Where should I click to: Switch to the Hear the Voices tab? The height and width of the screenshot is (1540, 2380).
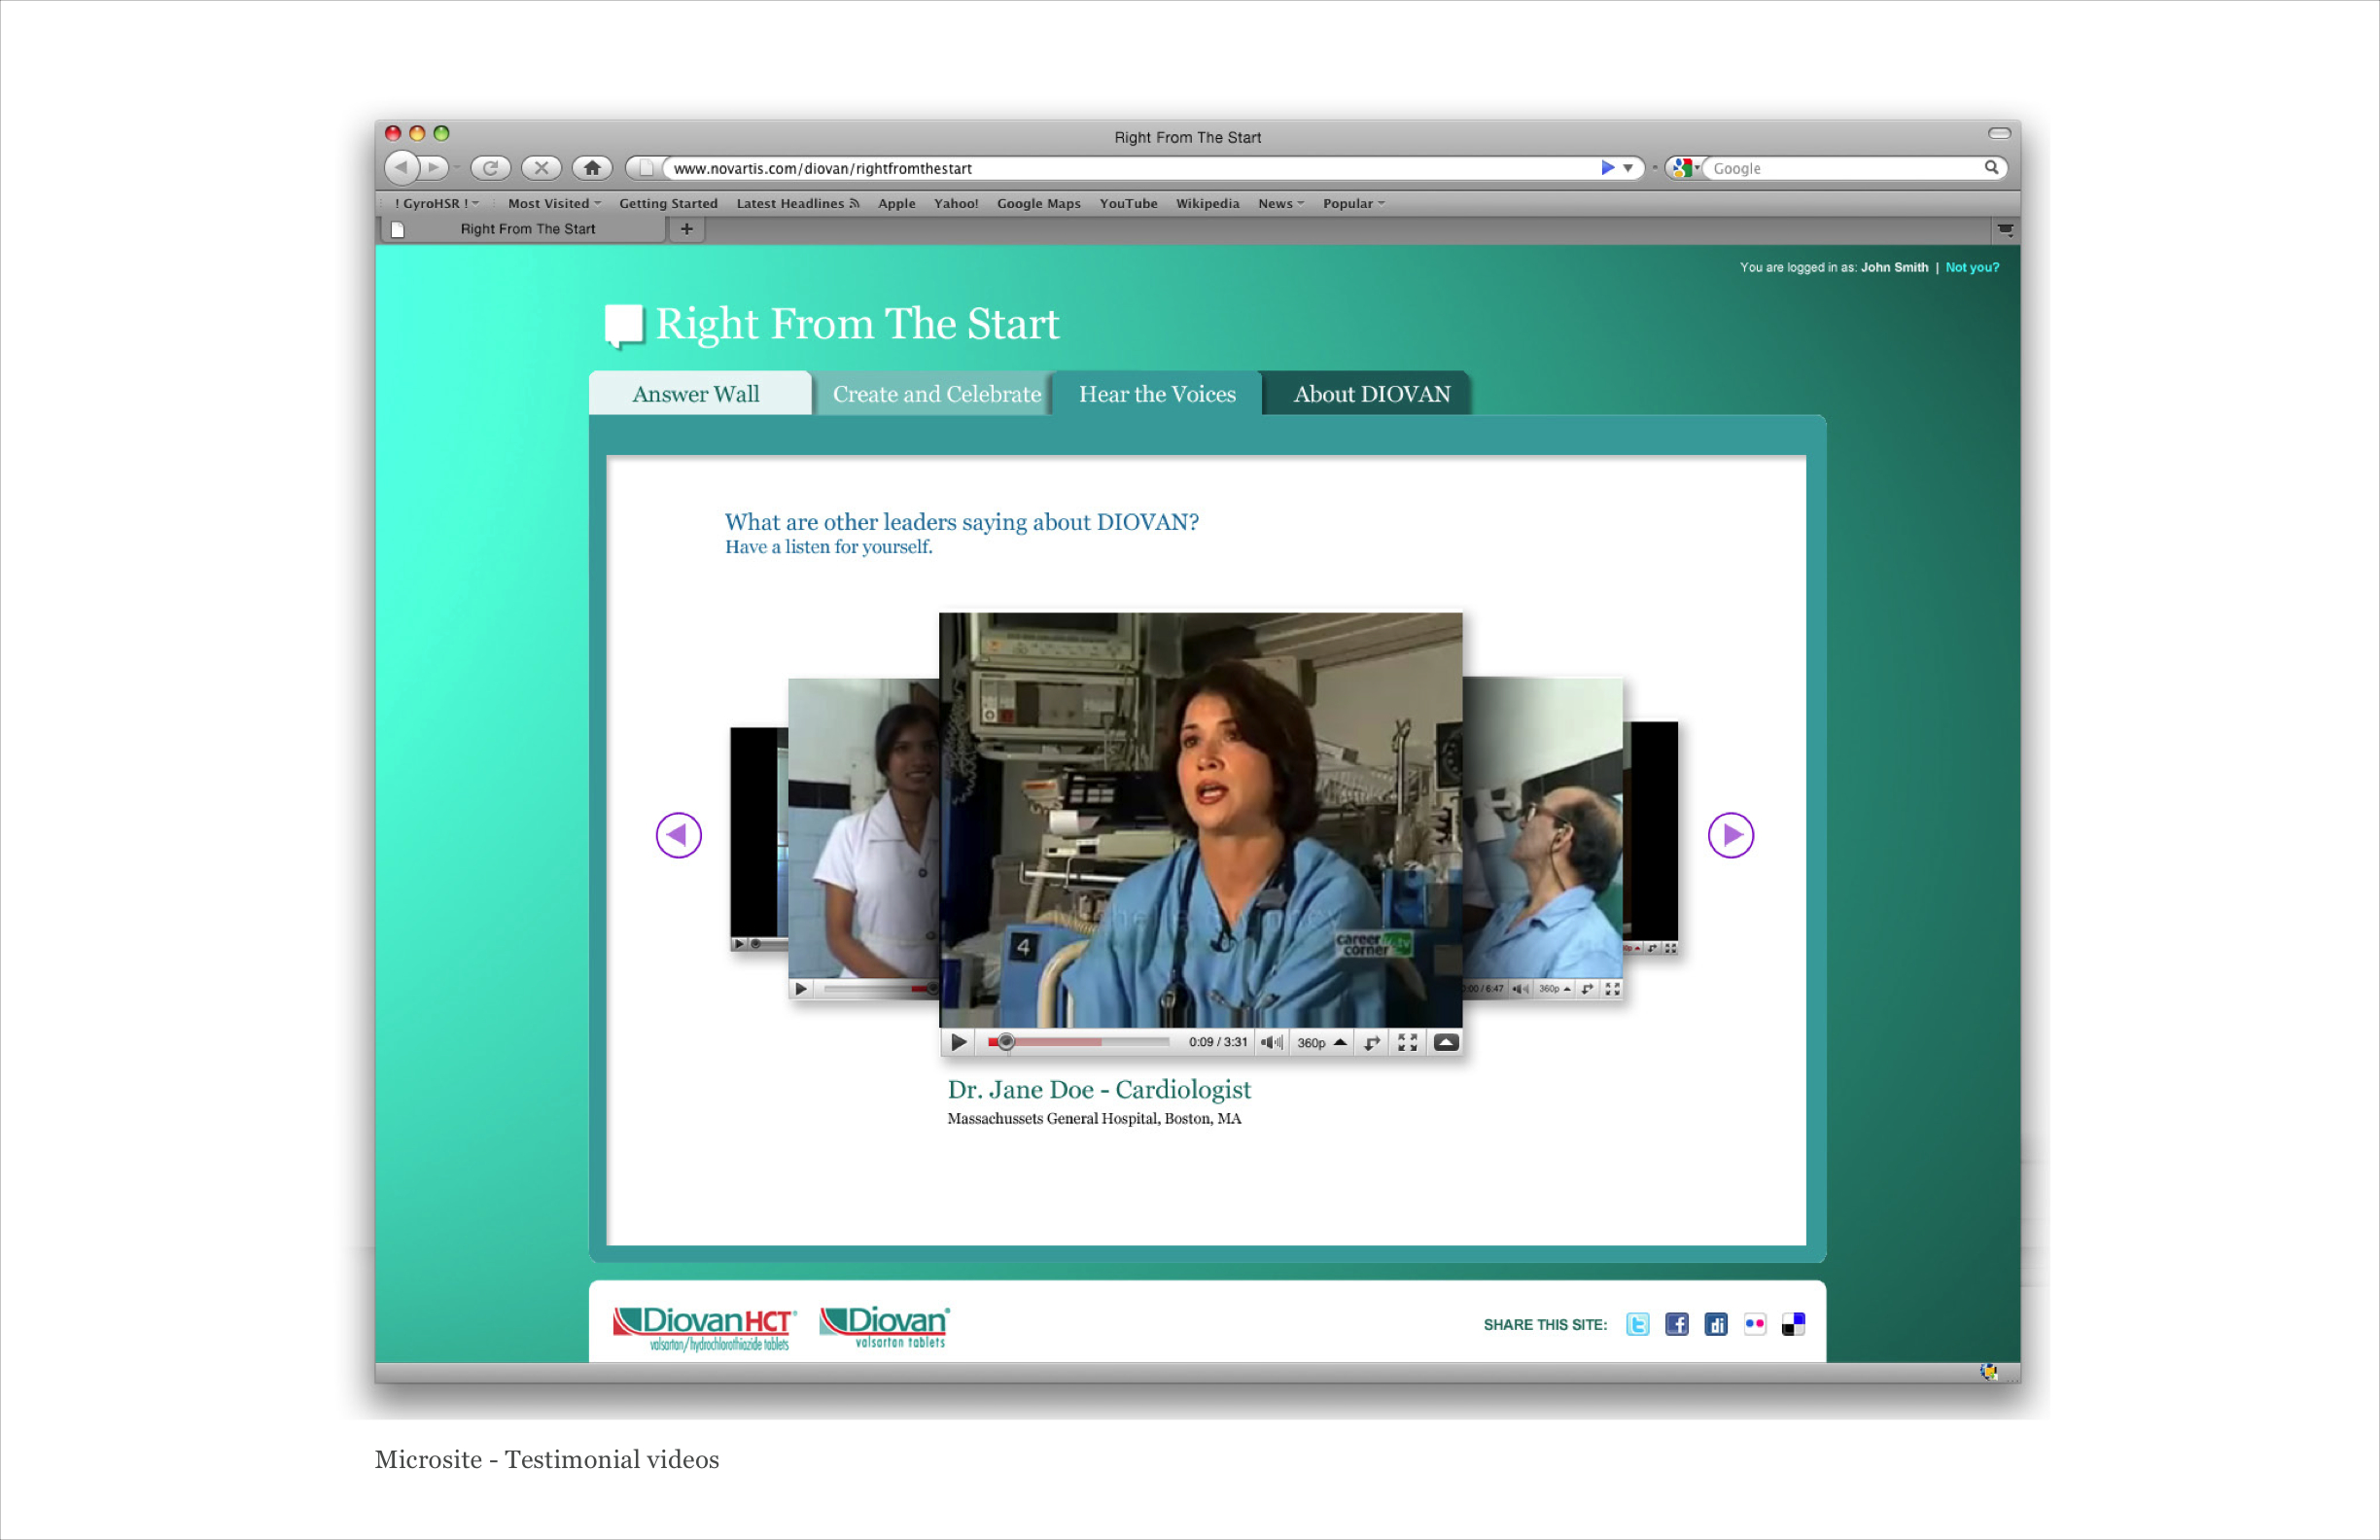tap(1157, 393)
